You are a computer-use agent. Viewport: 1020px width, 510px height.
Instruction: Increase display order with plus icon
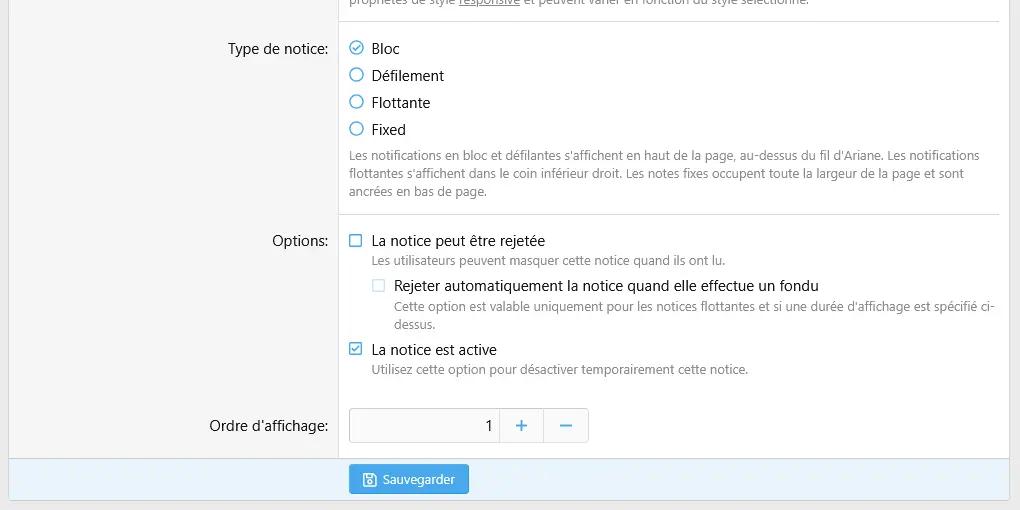tap(521, 425)
